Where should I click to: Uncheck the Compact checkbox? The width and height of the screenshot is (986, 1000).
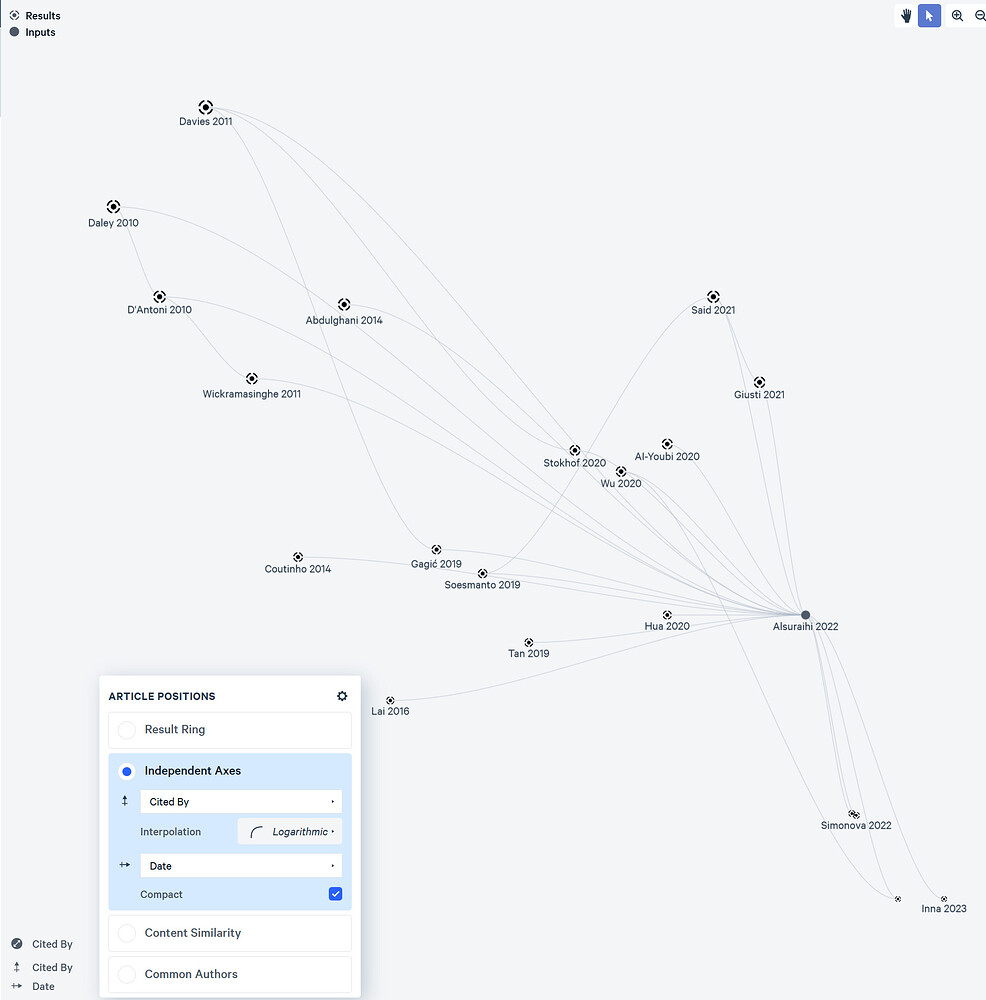(335, 894)
